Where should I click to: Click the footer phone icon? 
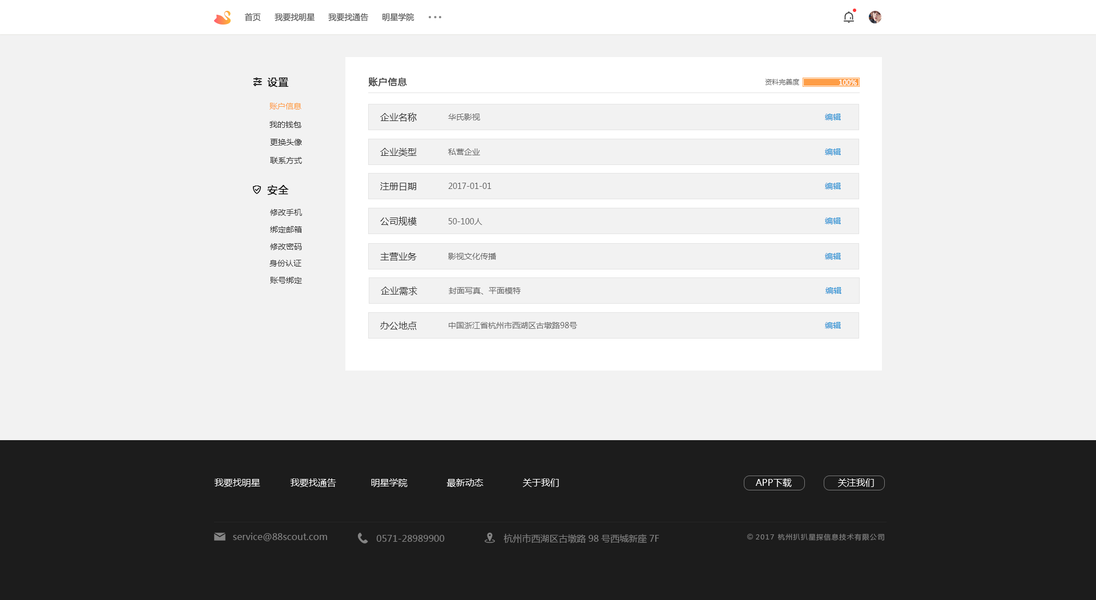[362, 538]
